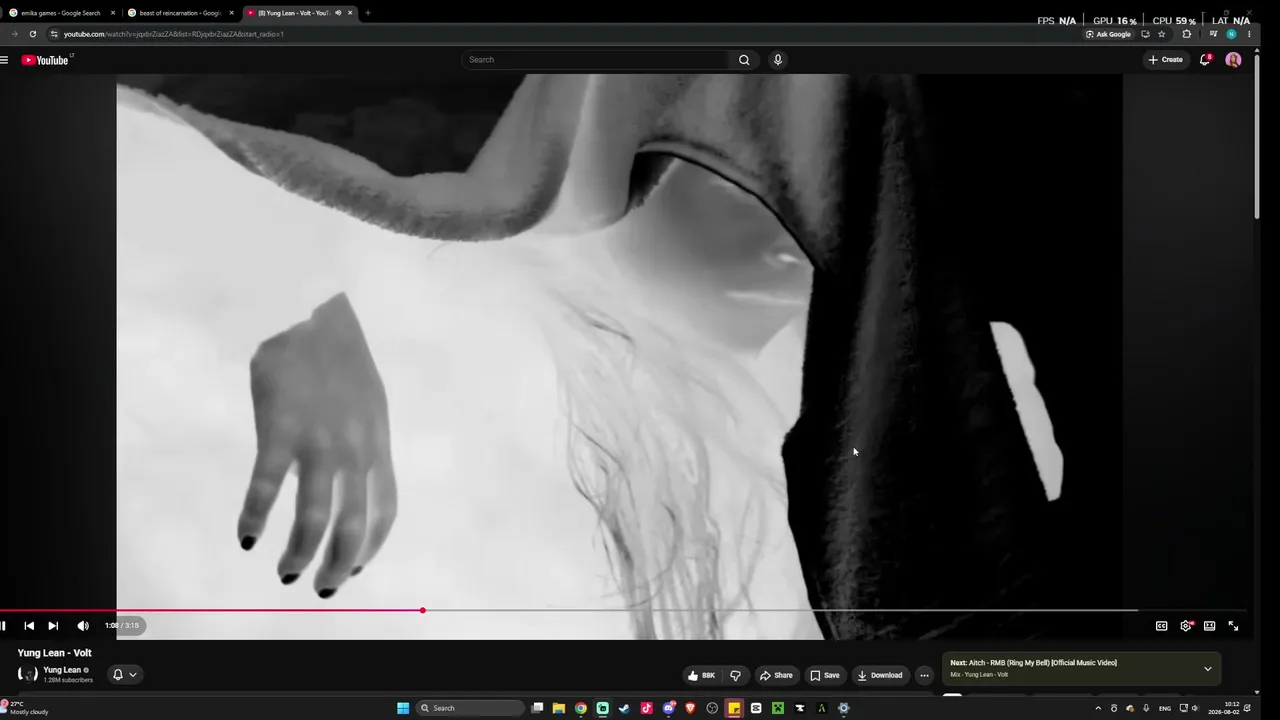
Task: Expand the Next: Aitch - RMS mix panel
Action: pyautogui.click(x=1207, y=669)
